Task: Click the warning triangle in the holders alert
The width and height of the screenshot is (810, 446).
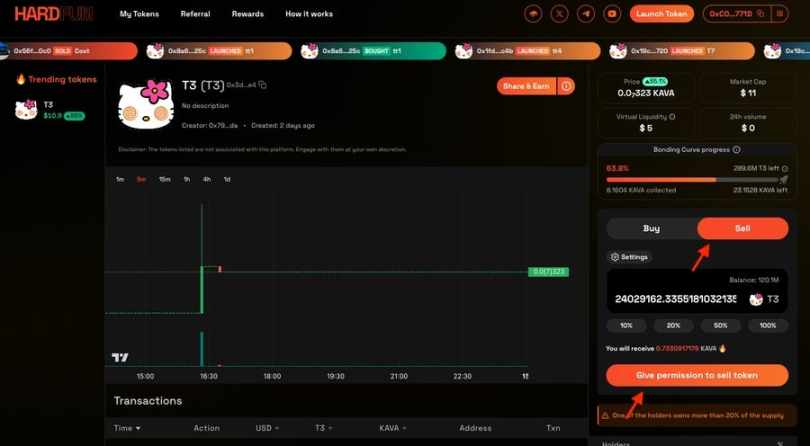Action: [x=605, y=416]
